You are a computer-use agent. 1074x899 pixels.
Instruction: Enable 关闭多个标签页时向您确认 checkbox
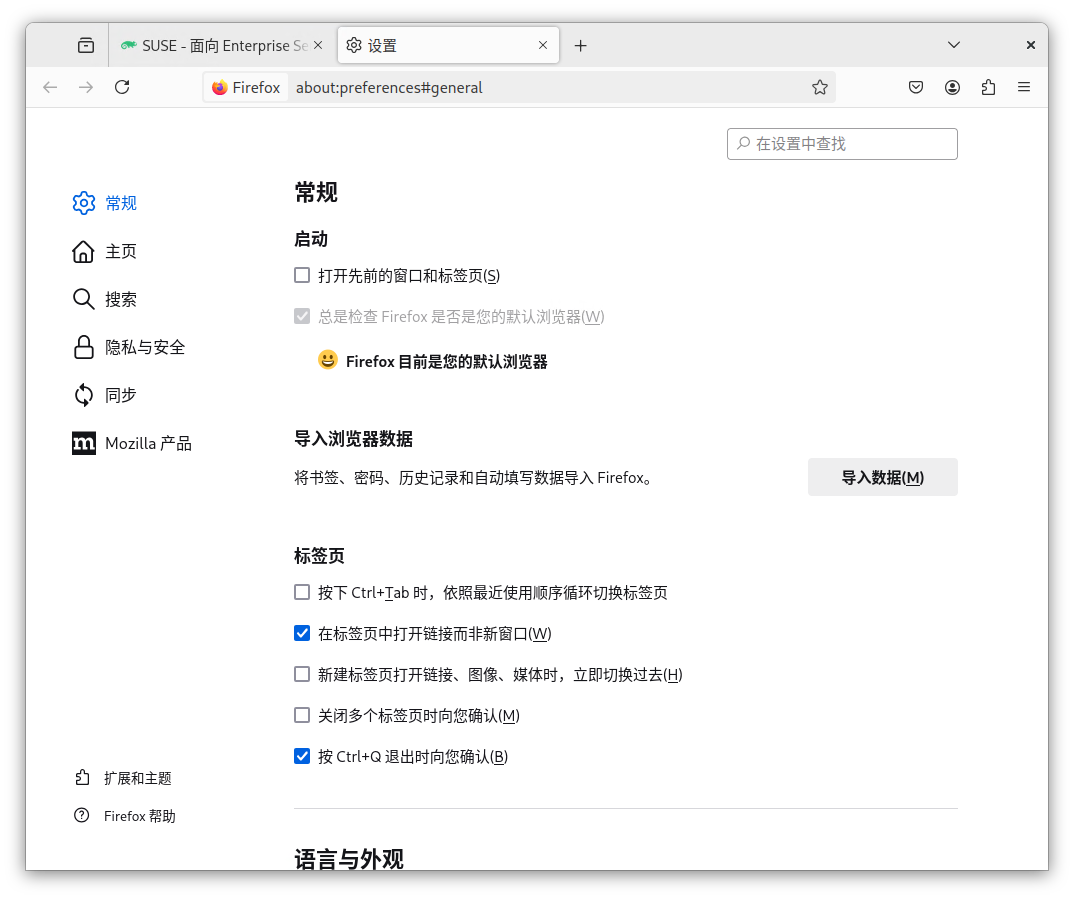[x=302, y=716]
